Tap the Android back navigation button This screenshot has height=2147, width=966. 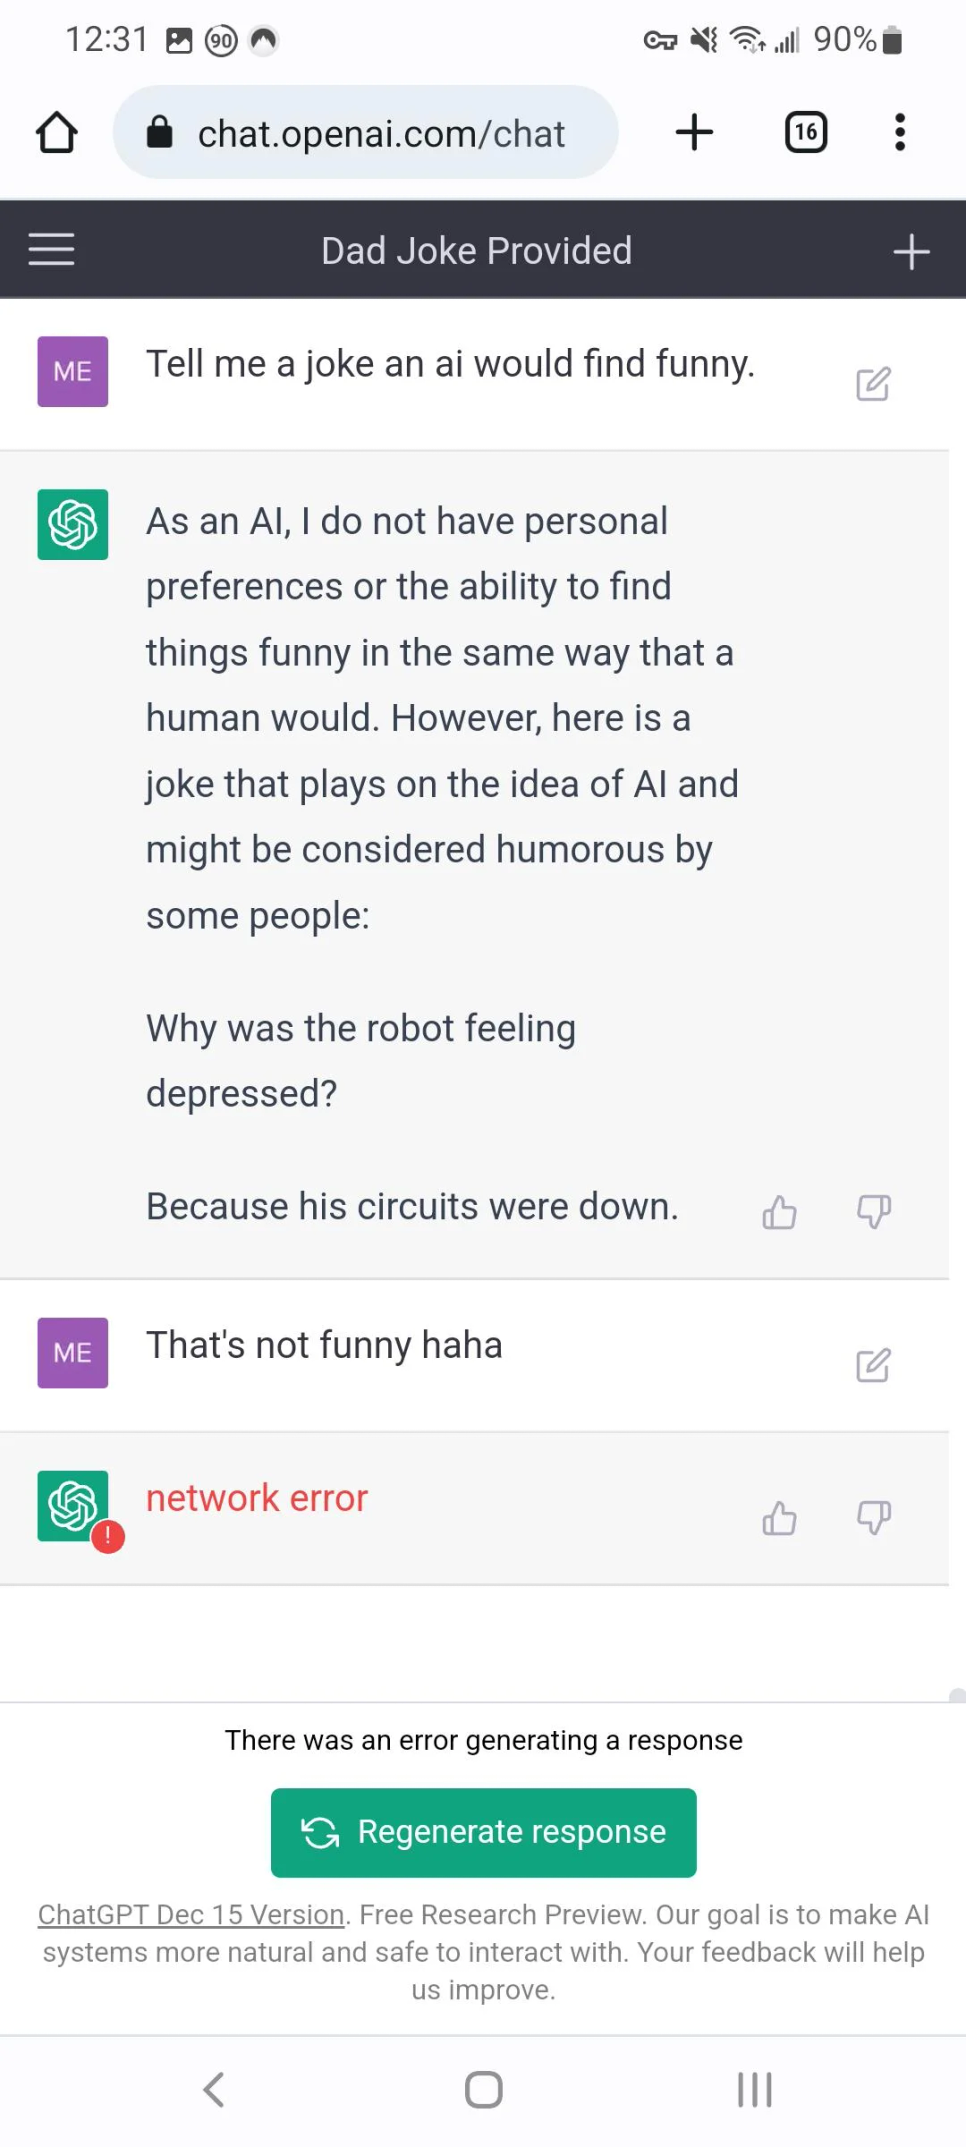(213, 2089)
